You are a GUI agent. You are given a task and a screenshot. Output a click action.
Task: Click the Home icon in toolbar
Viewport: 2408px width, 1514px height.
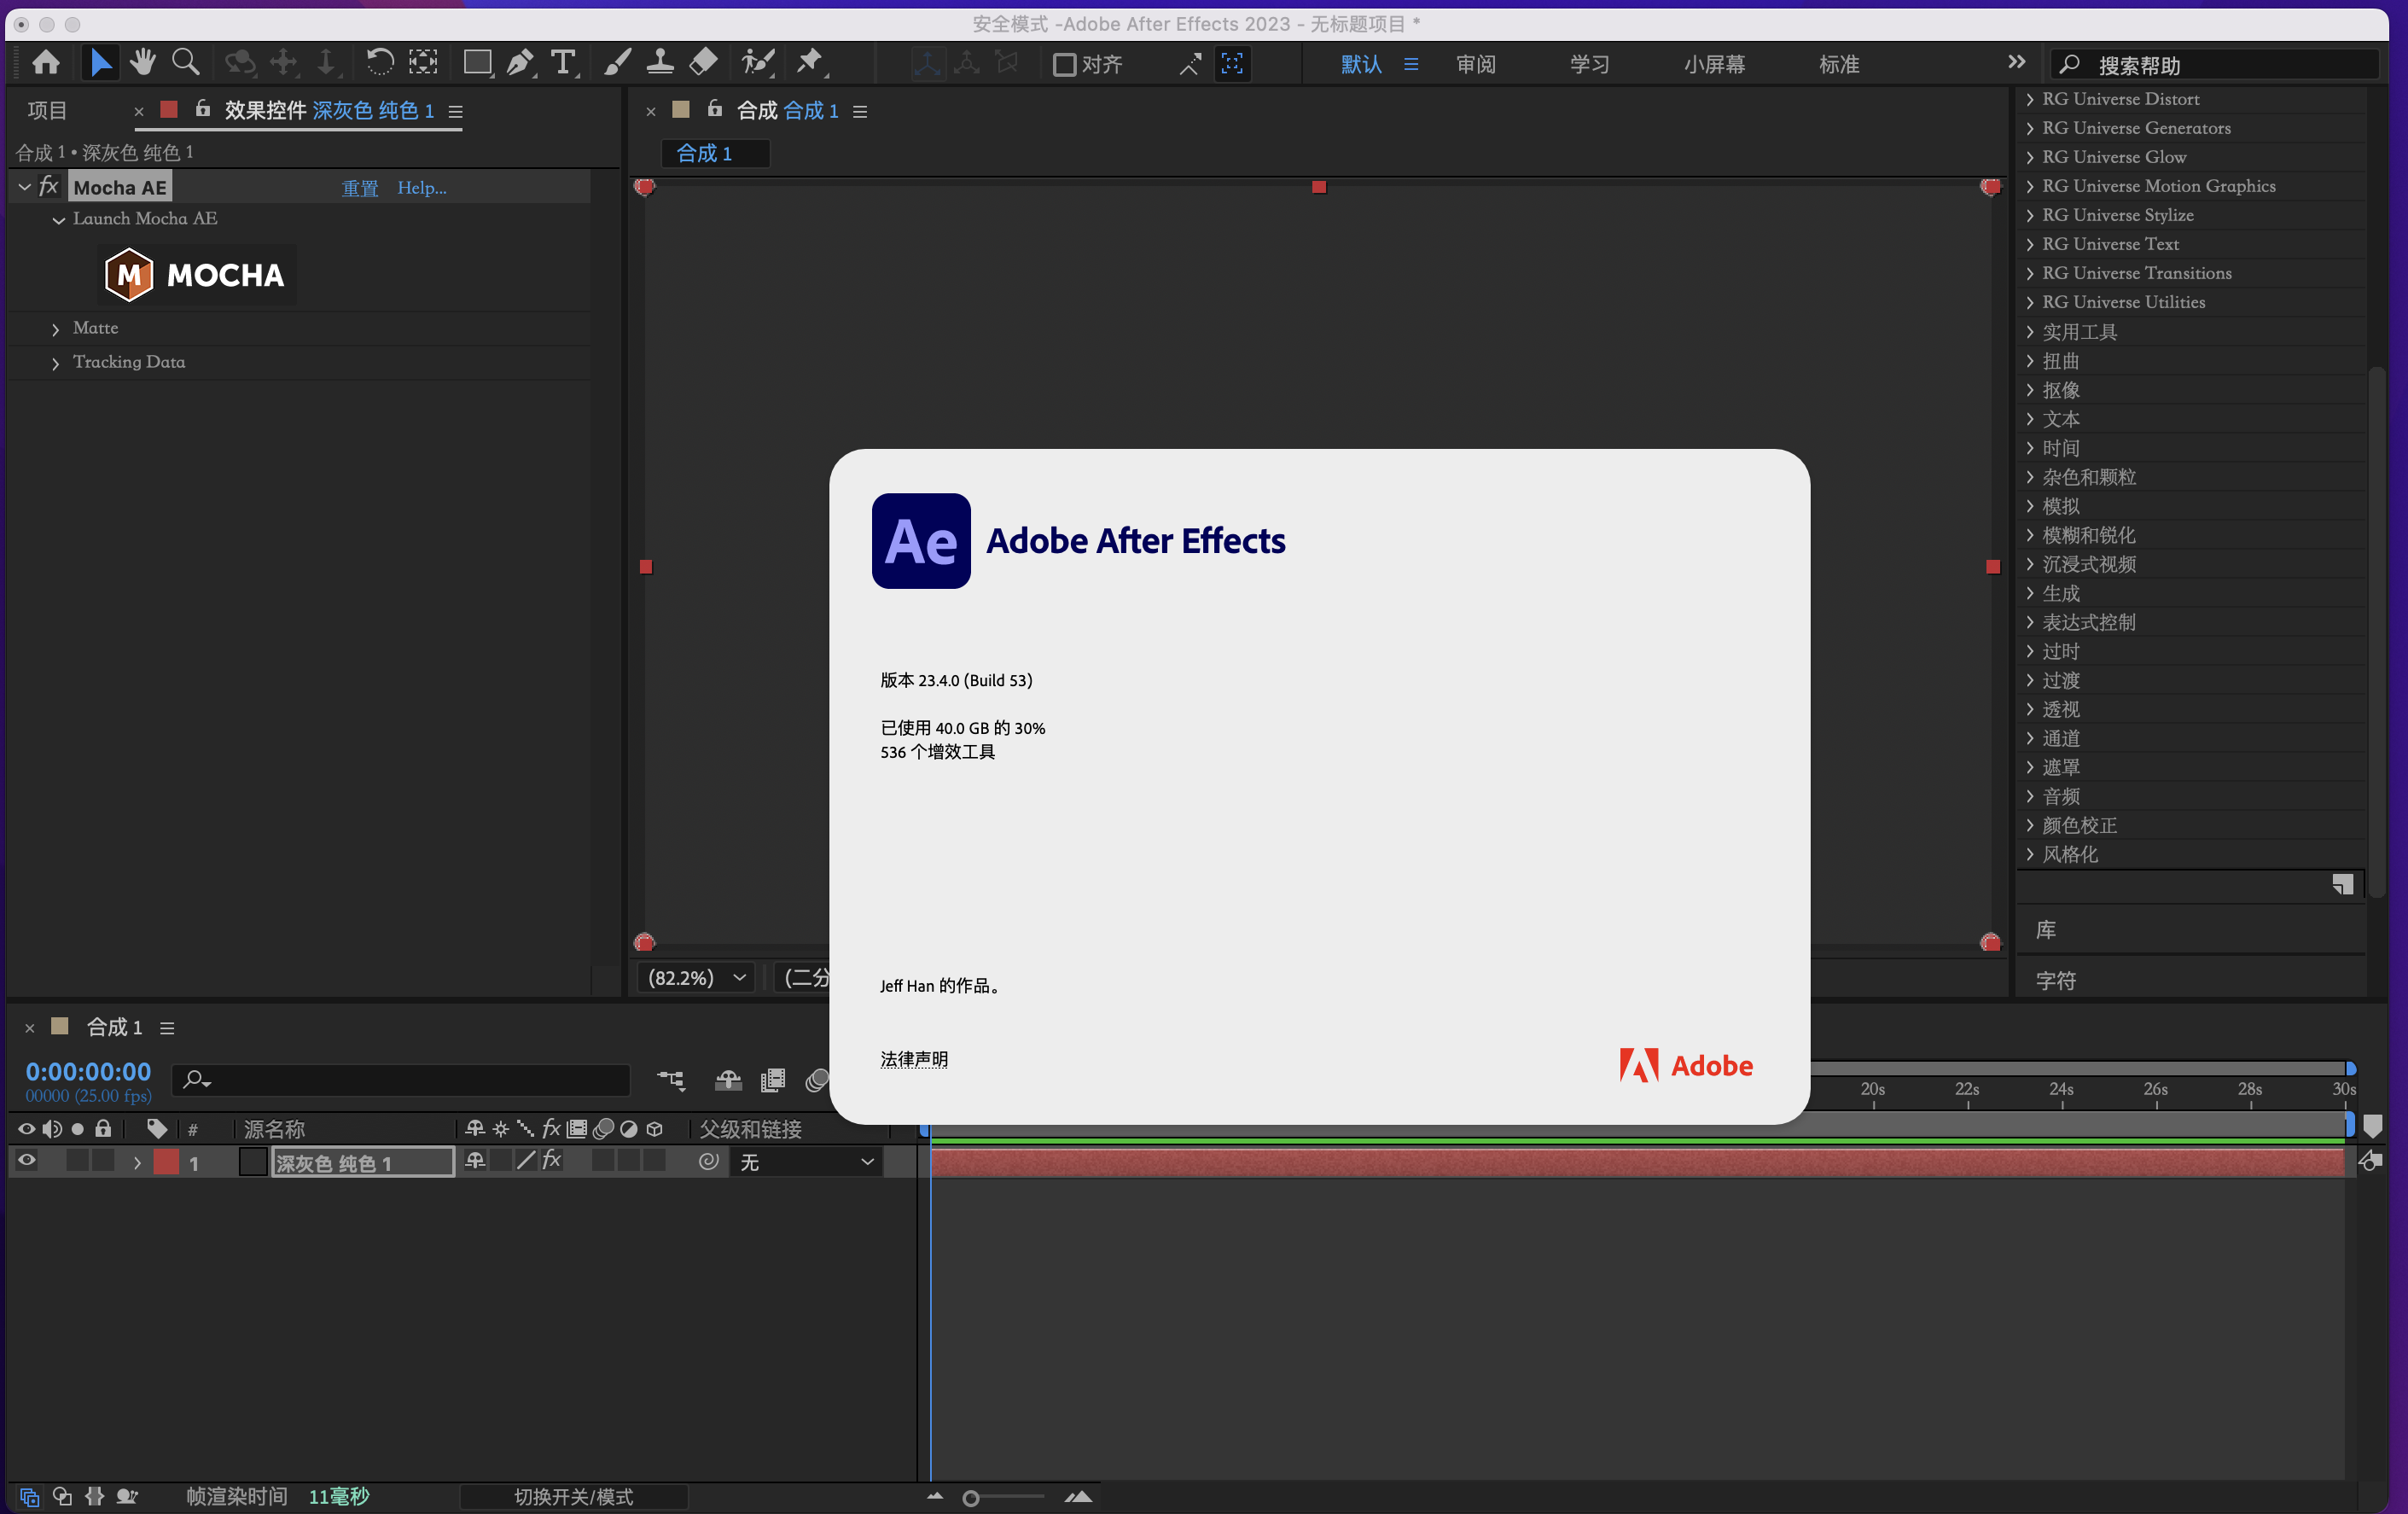[x=46, y=63]
